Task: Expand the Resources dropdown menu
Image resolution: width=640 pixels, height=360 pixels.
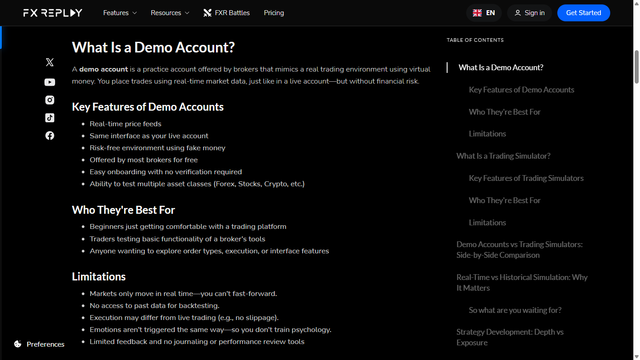Action: [x=170, y=13]
